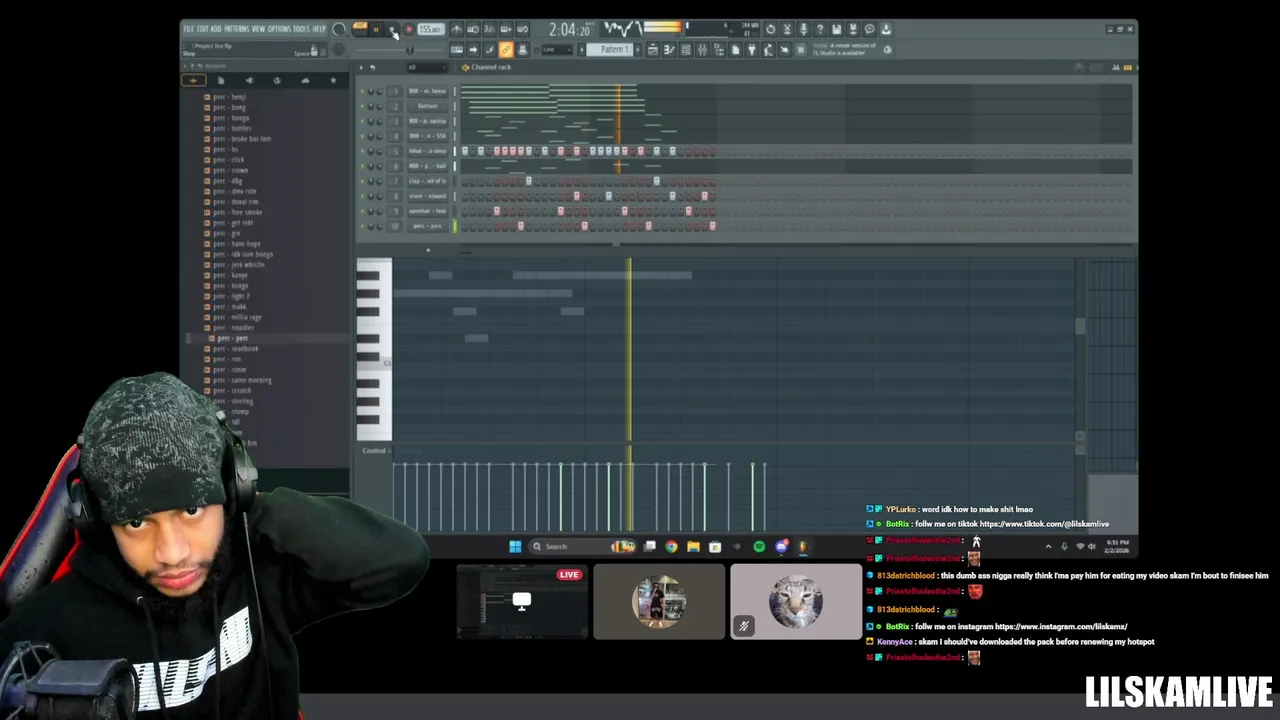1280x720 pixels.
Task: Open the All channel filter dropdown
Action: pos(428,67)
